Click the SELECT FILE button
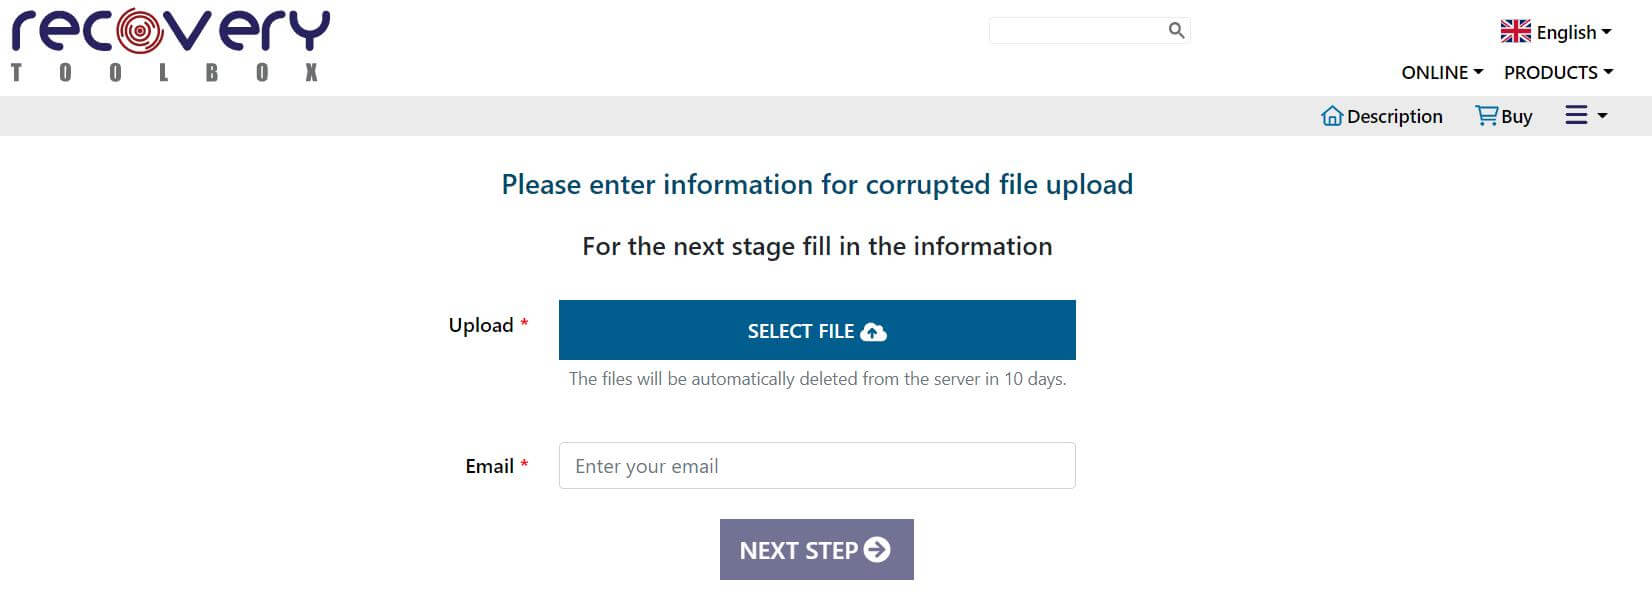The width and height of the screenshot is (1652, 604). pos(817,330)
